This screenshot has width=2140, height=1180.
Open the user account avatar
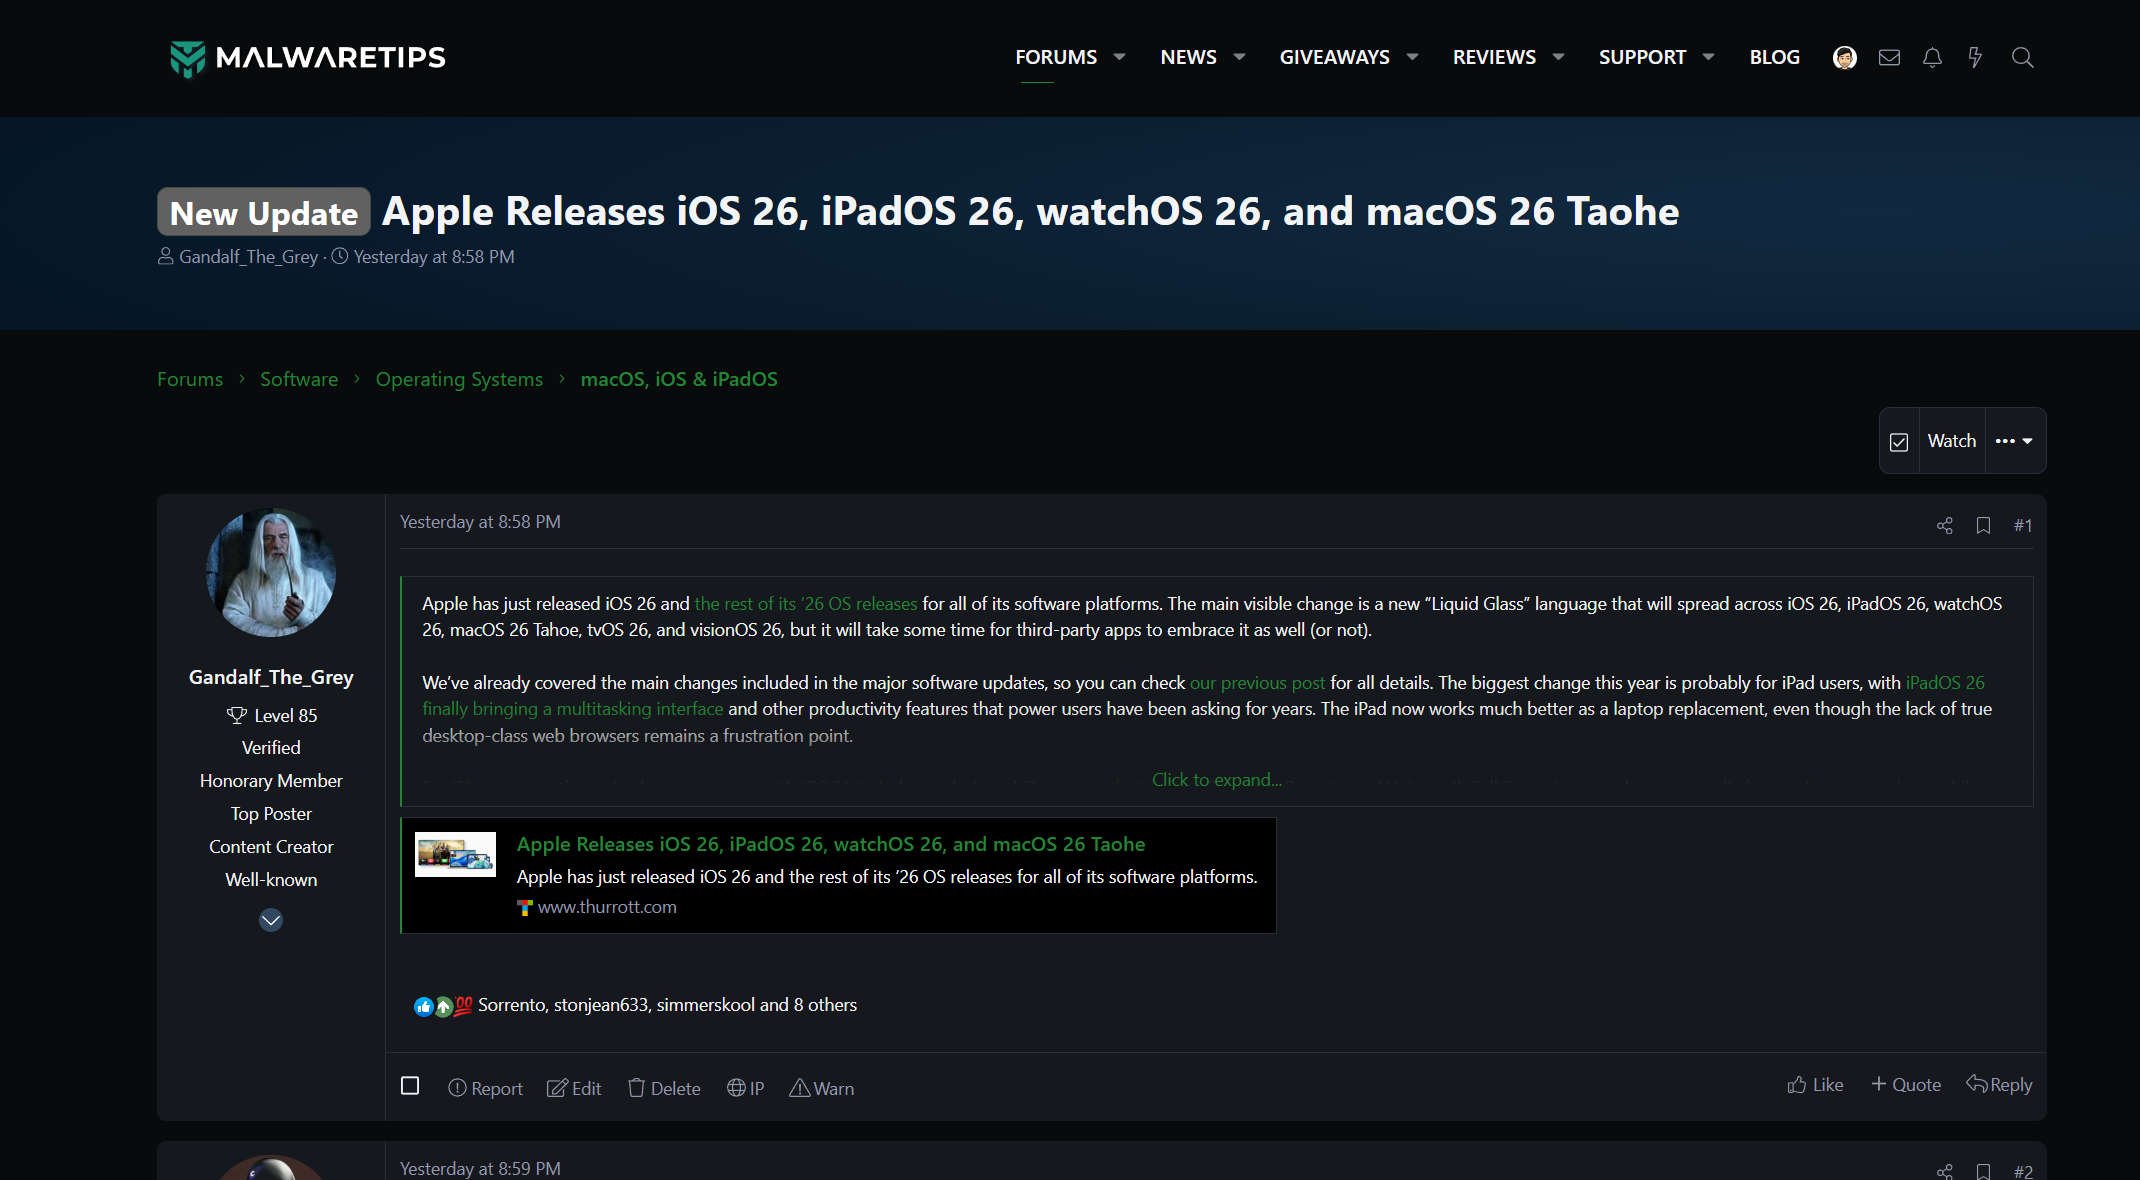[x=1845, y=57]
